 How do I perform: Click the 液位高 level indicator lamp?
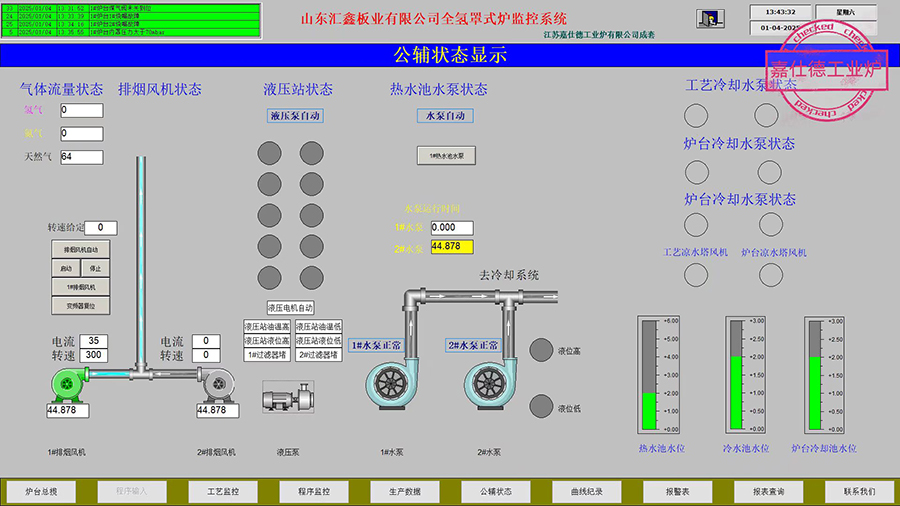click(x=541, y=350)
